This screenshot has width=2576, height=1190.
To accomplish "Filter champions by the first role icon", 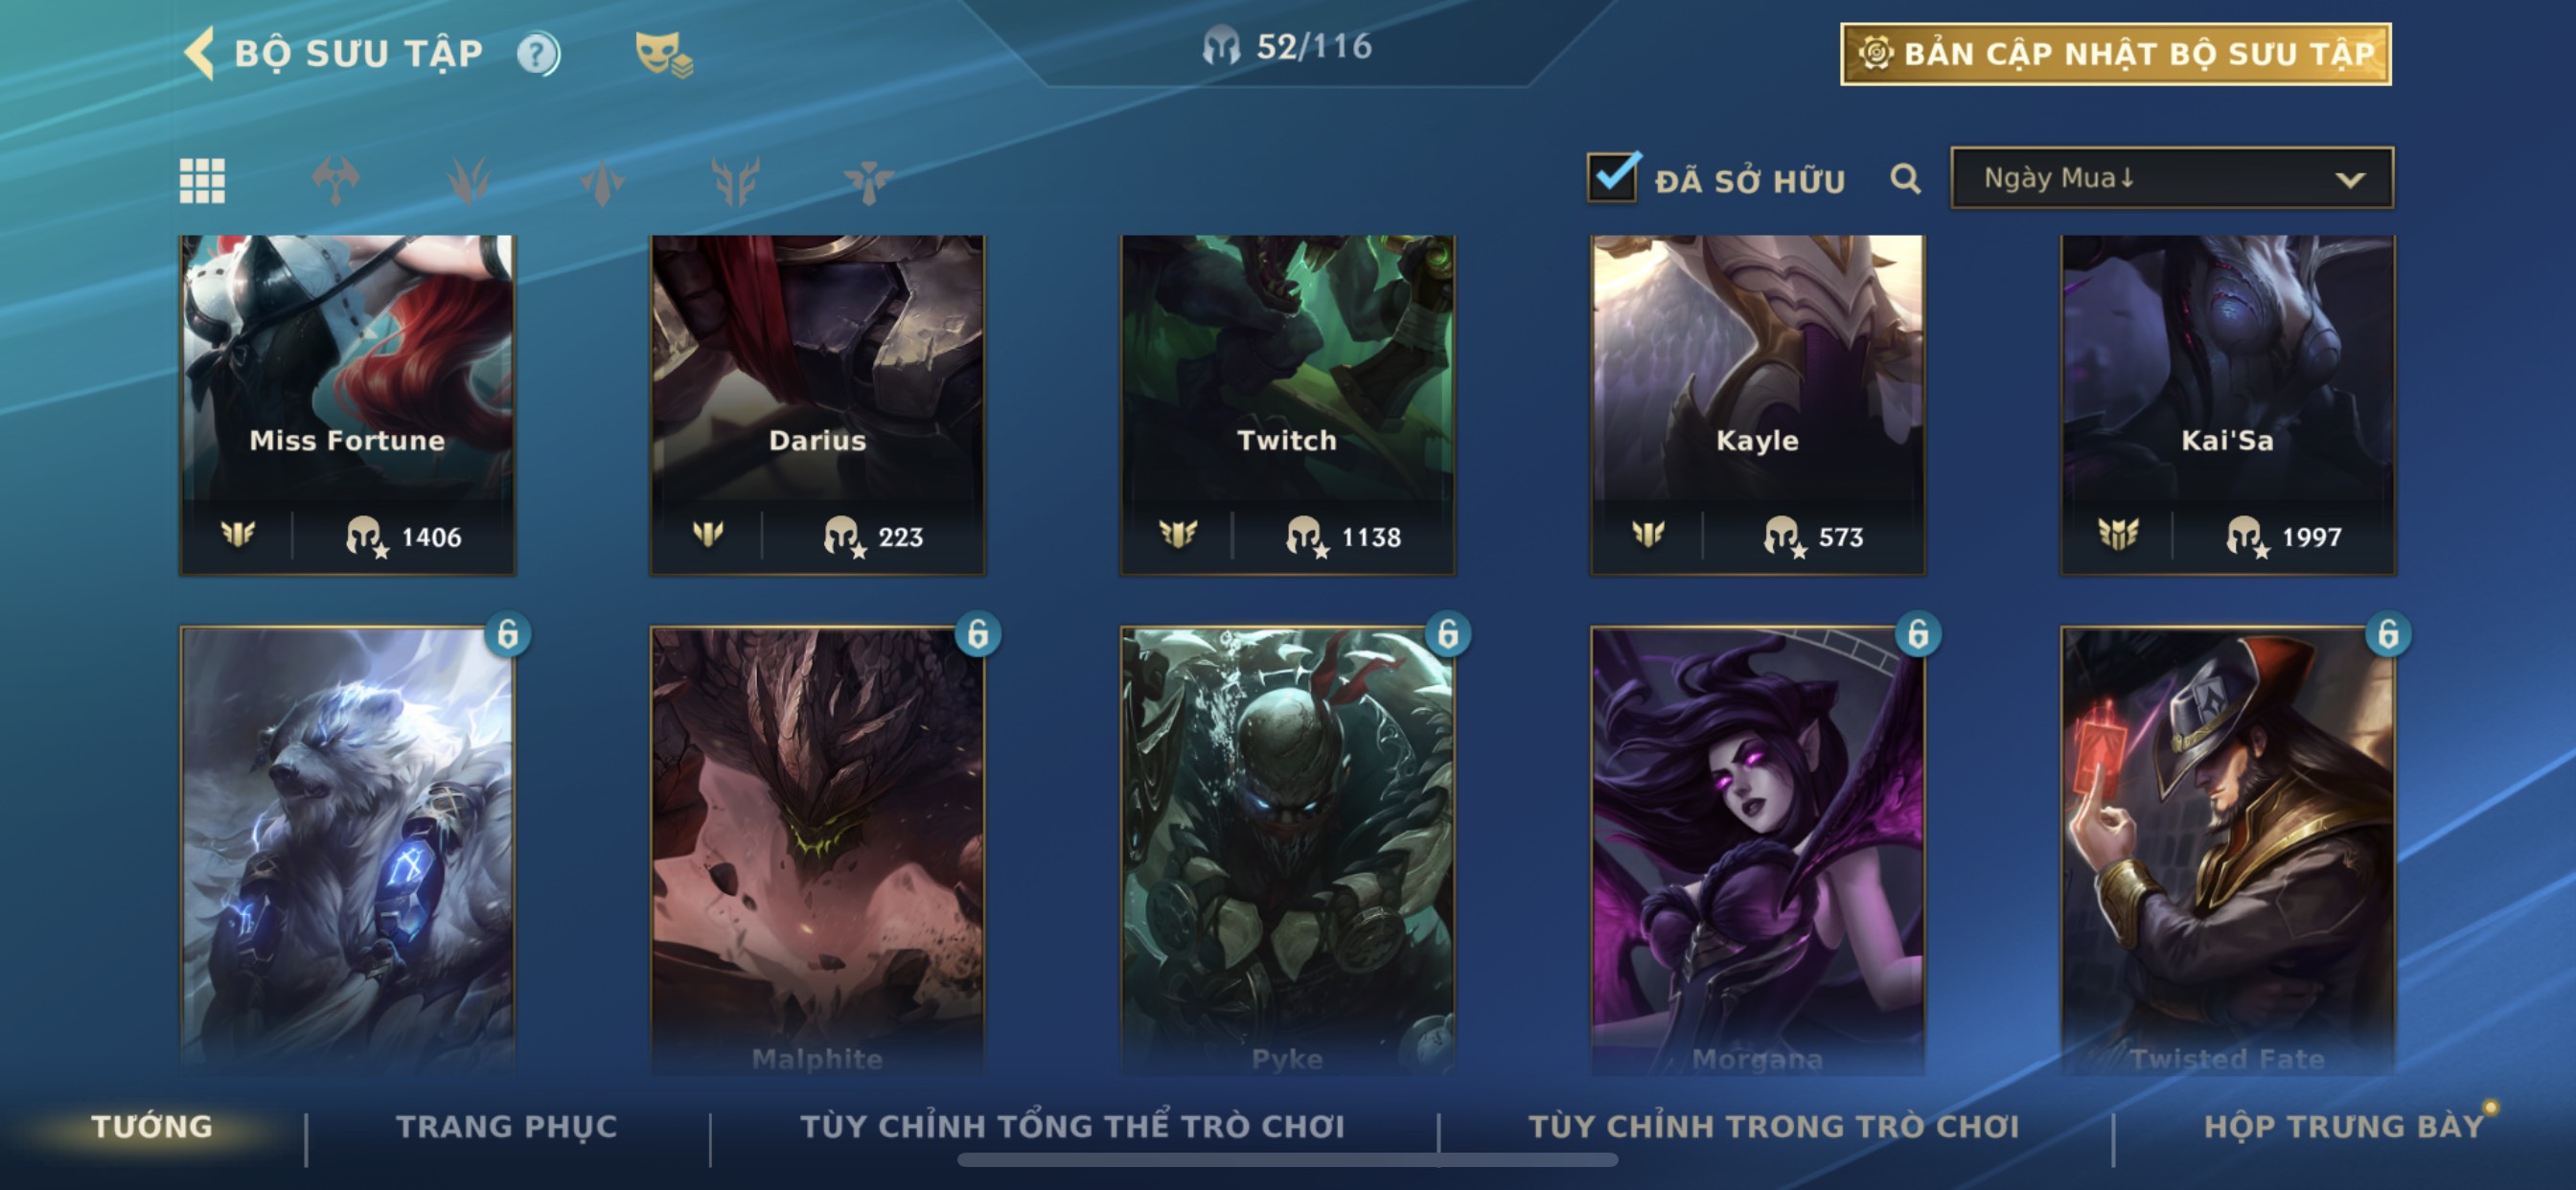I will coord(336,181).
